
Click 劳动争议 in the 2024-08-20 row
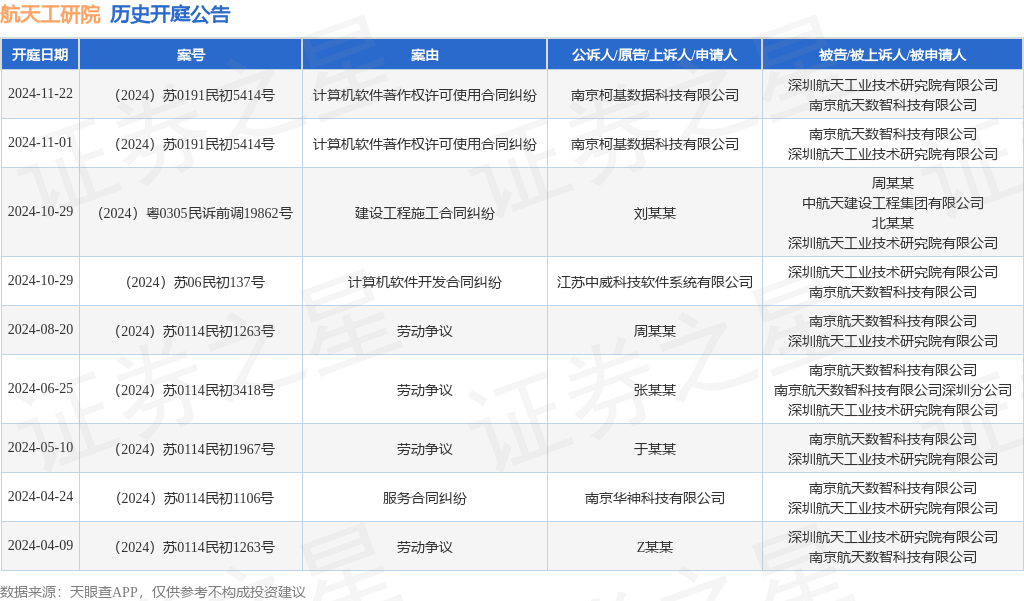pos(424,331)
